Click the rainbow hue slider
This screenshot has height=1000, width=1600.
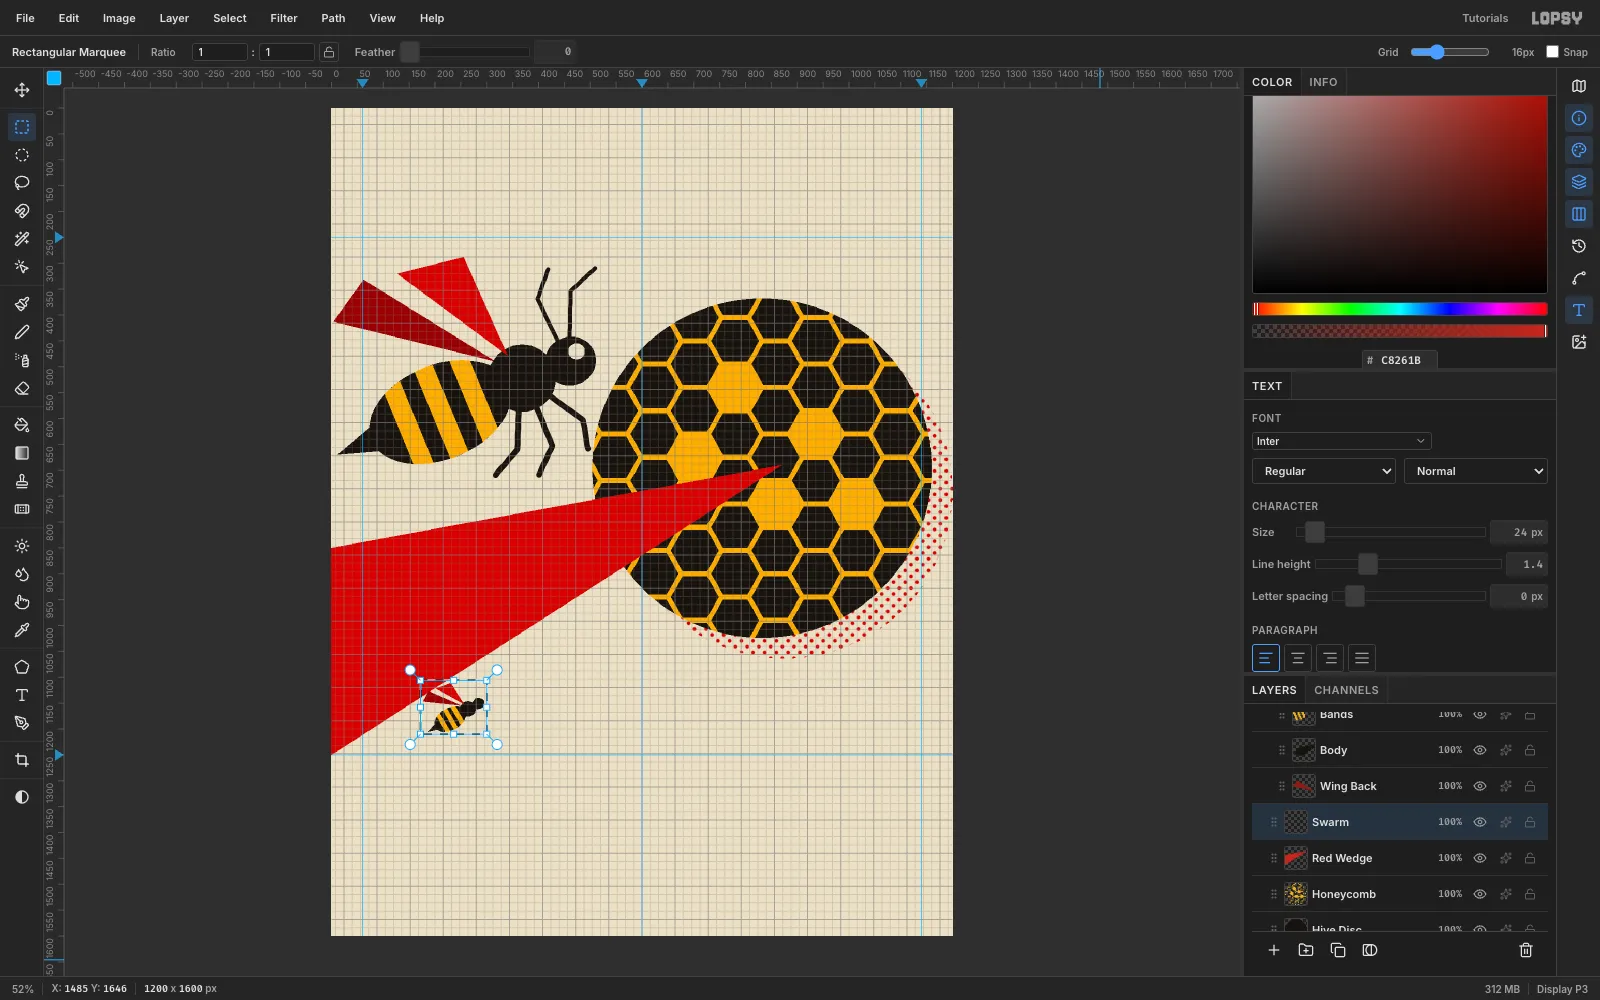(1400, 309)
